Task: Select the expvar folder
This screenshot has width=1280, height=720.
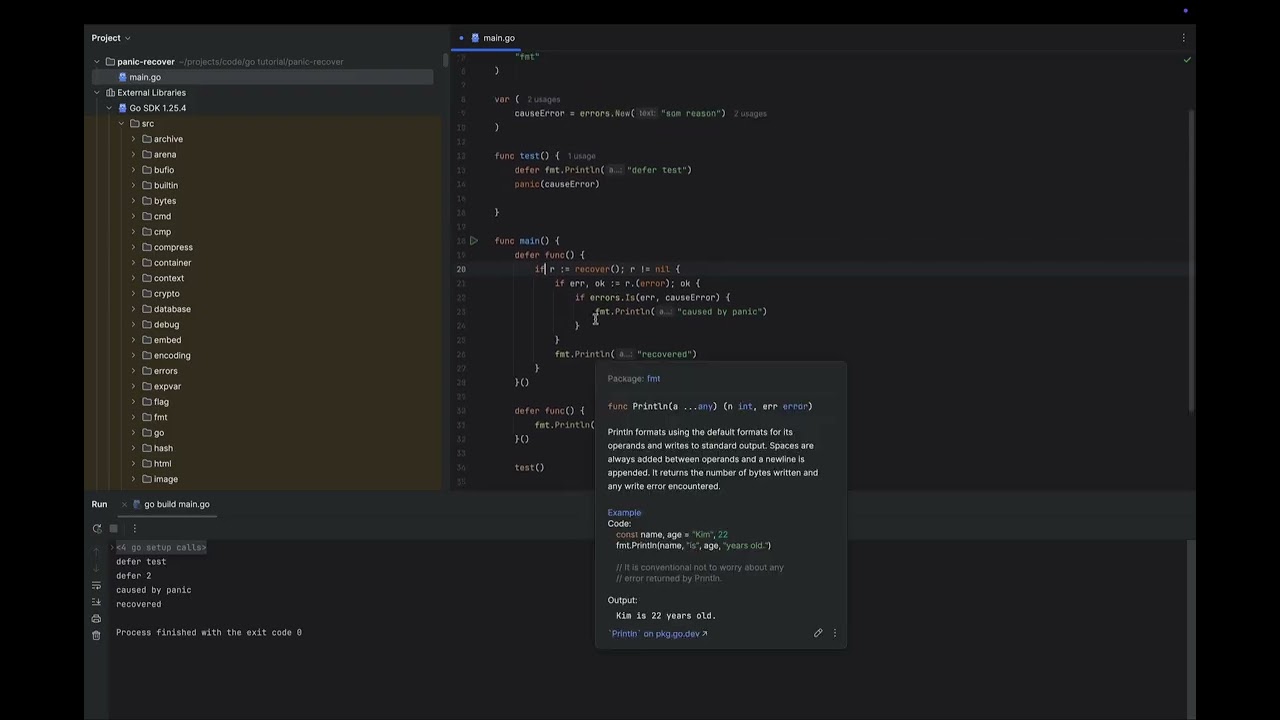Action: [167, 387]
